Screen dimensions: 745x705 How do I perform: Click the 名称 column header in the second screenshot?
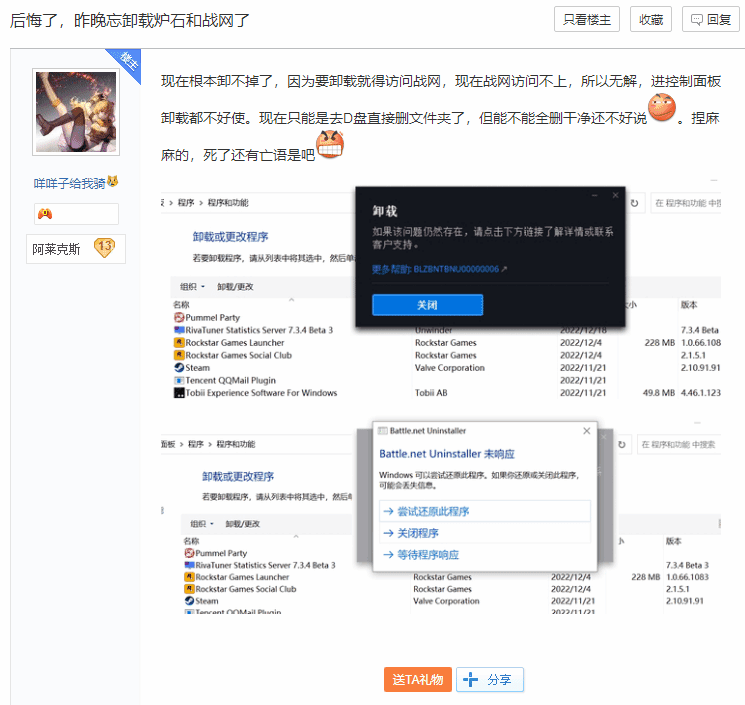coord(191,541)
